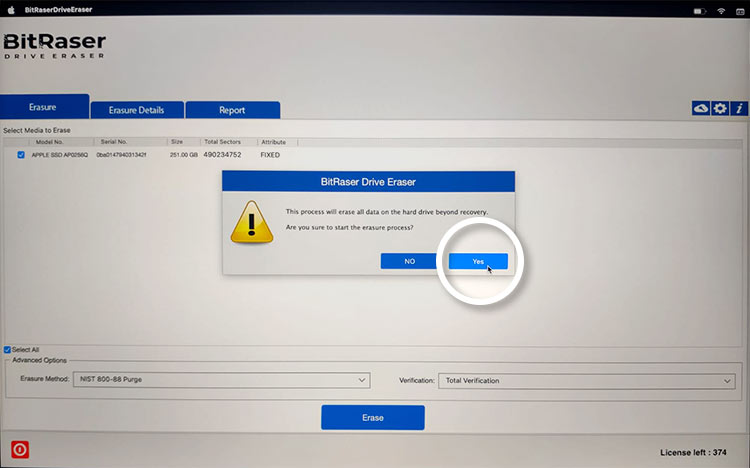
Task: Cancel erasure with the NO button
Action: tap(409, 261)
